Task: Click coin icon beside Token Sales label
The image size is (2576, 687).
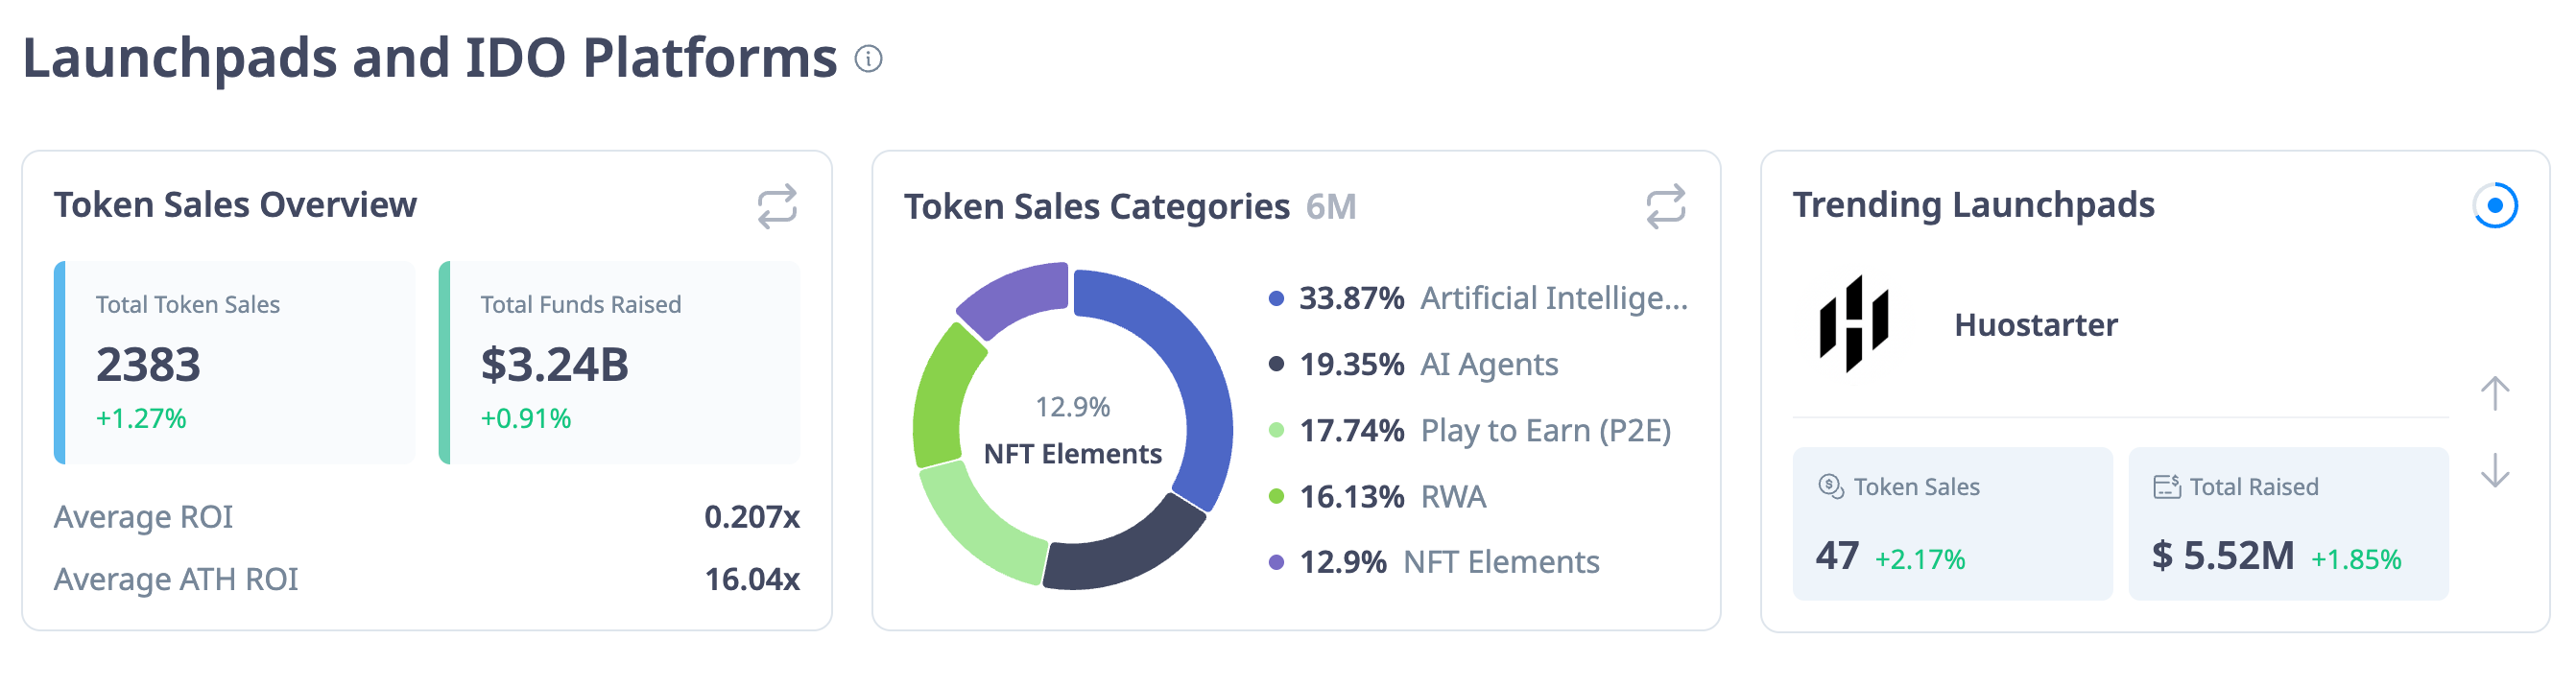Action: [1830, 486]
